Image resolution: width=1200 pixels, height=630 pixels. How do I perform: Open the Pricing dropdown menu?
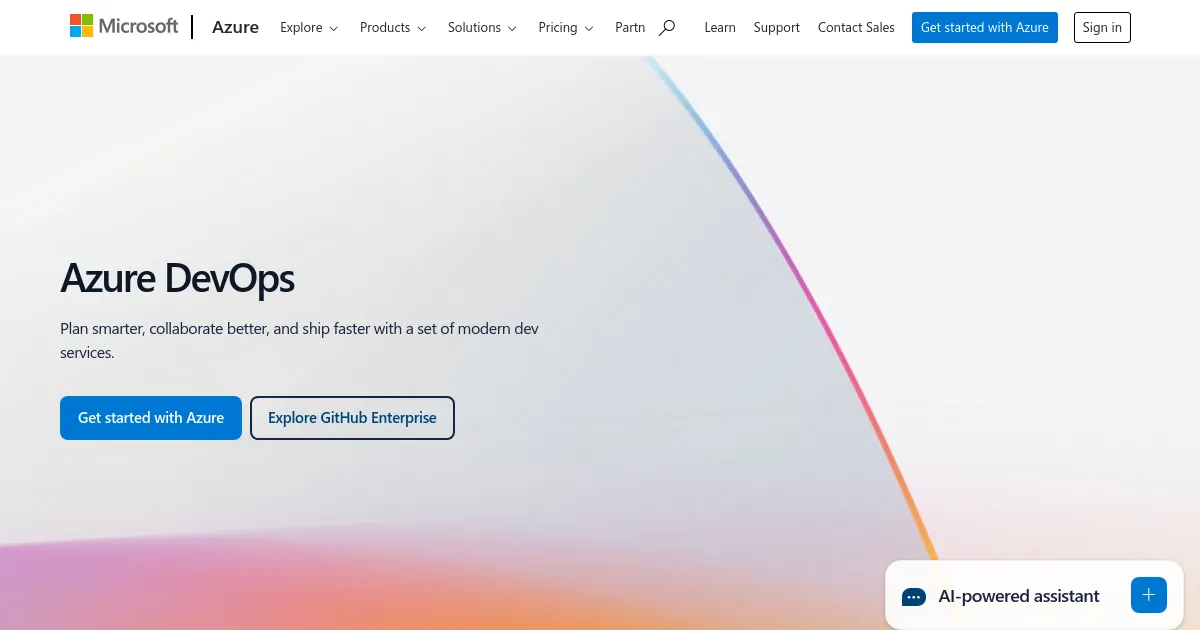(x=565, y=28)
